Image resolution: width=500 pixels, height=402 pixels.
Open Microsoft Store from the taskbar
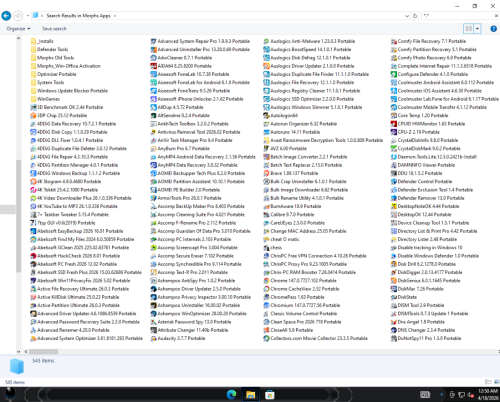[x=269, y=395]
